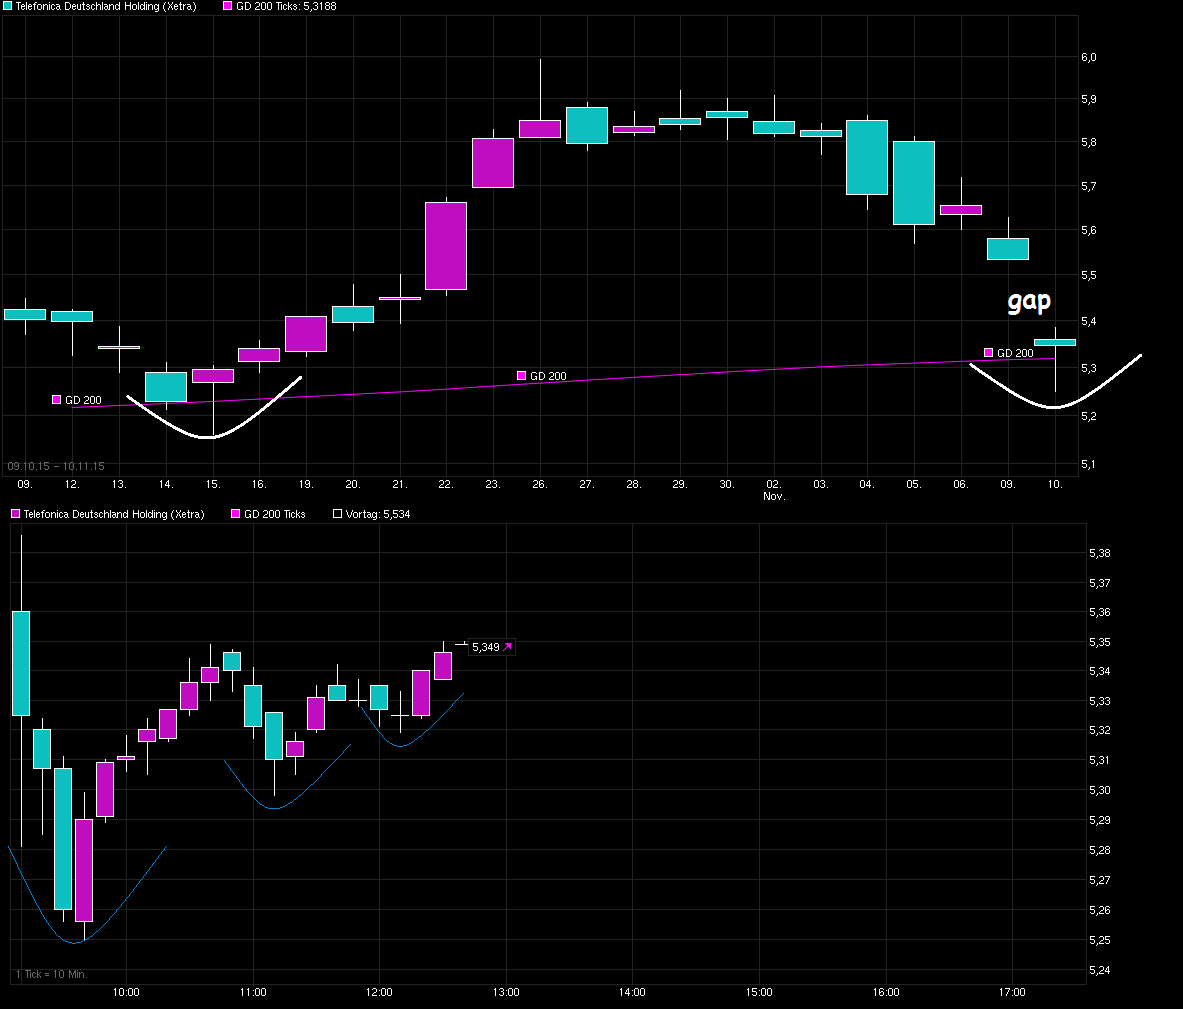Click white Vortag legend square in lower chart
1183x1009 pixels.
pos(337,514)
